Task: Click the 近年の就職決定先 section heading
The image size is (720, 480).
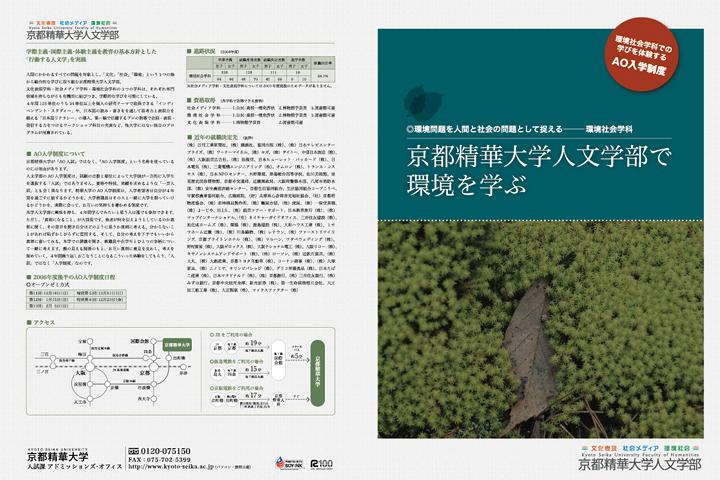Action: coord(213,137)
